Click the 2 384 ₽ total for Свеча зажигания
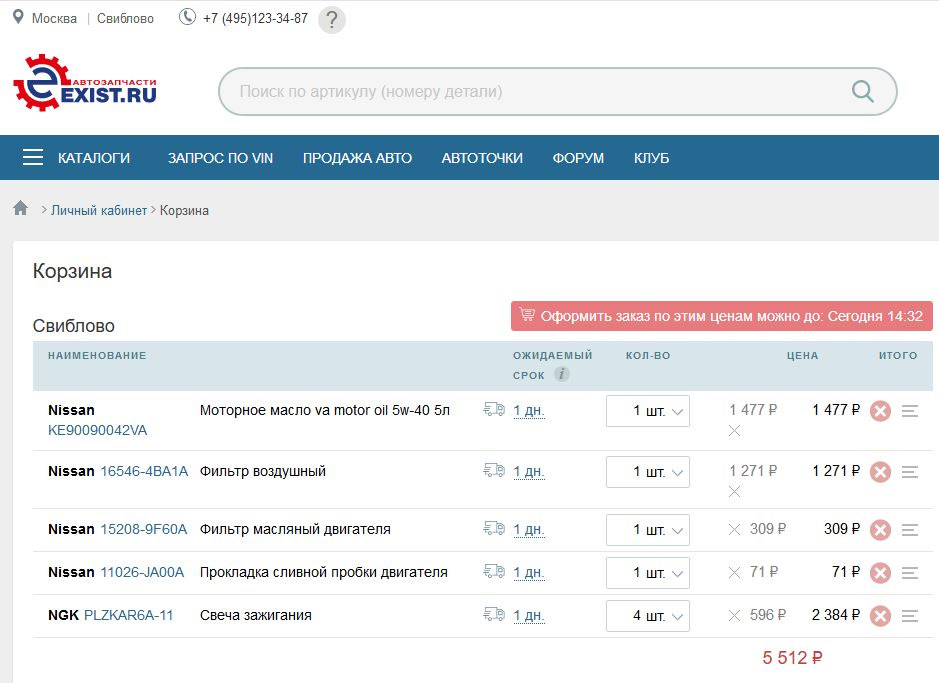The image size is (939, 683). [835, 615]
